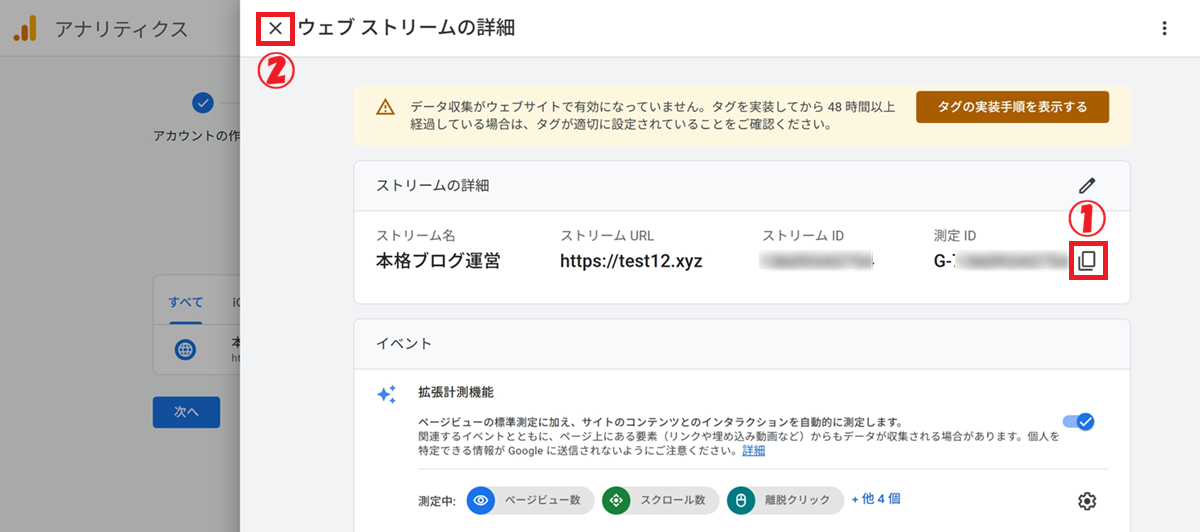
Task: Expand the + 他 4 個 measured events
Action: [882, 498]
